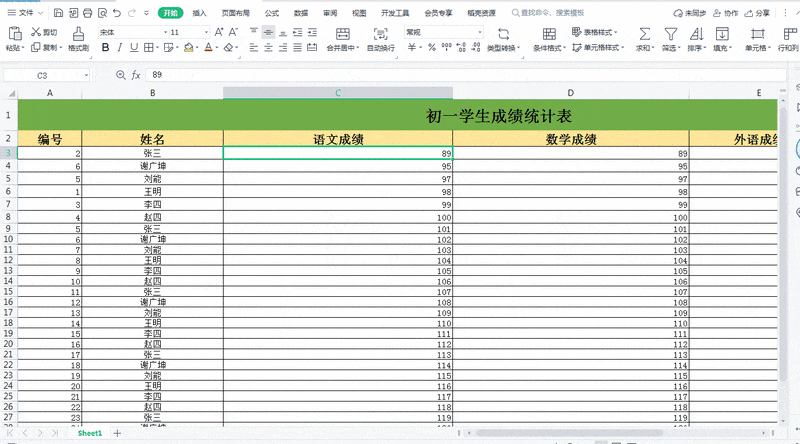The image size is (800, 444).
Task: Toggle Underline formatting
Action: click(134, 47)
